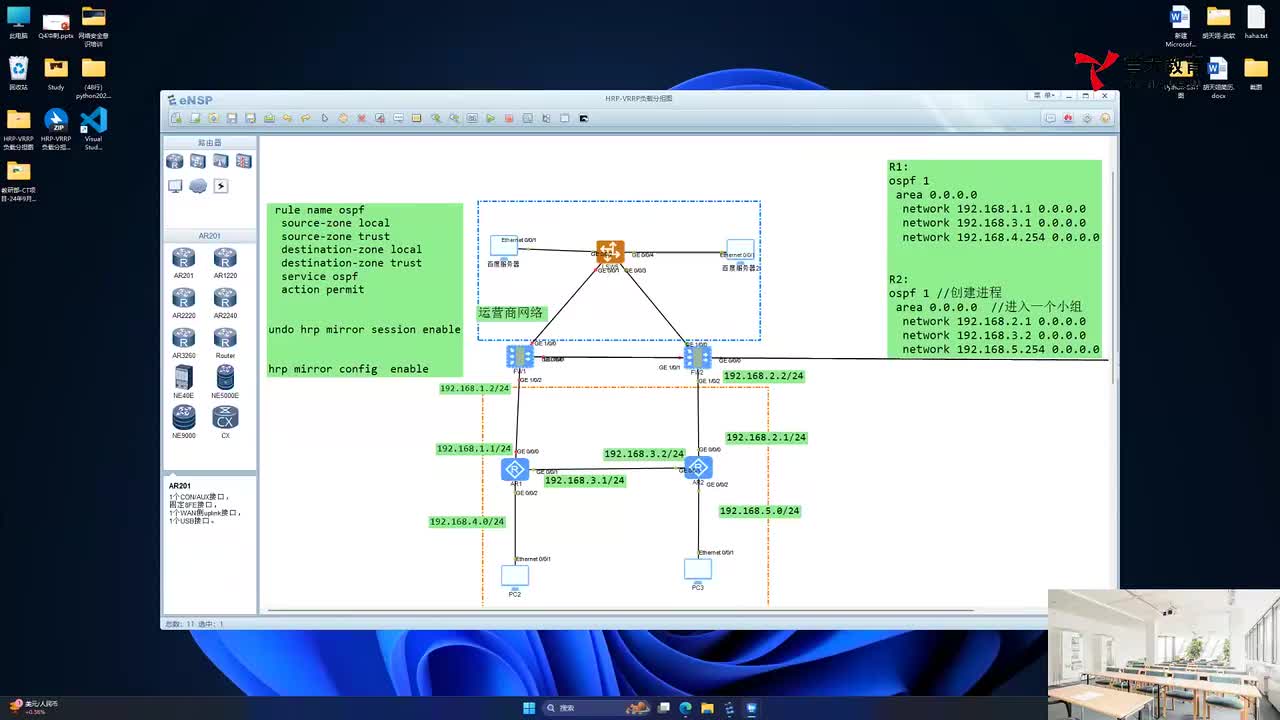
Task: Click the Redo arrow toolbar icon
Action: 306,118
